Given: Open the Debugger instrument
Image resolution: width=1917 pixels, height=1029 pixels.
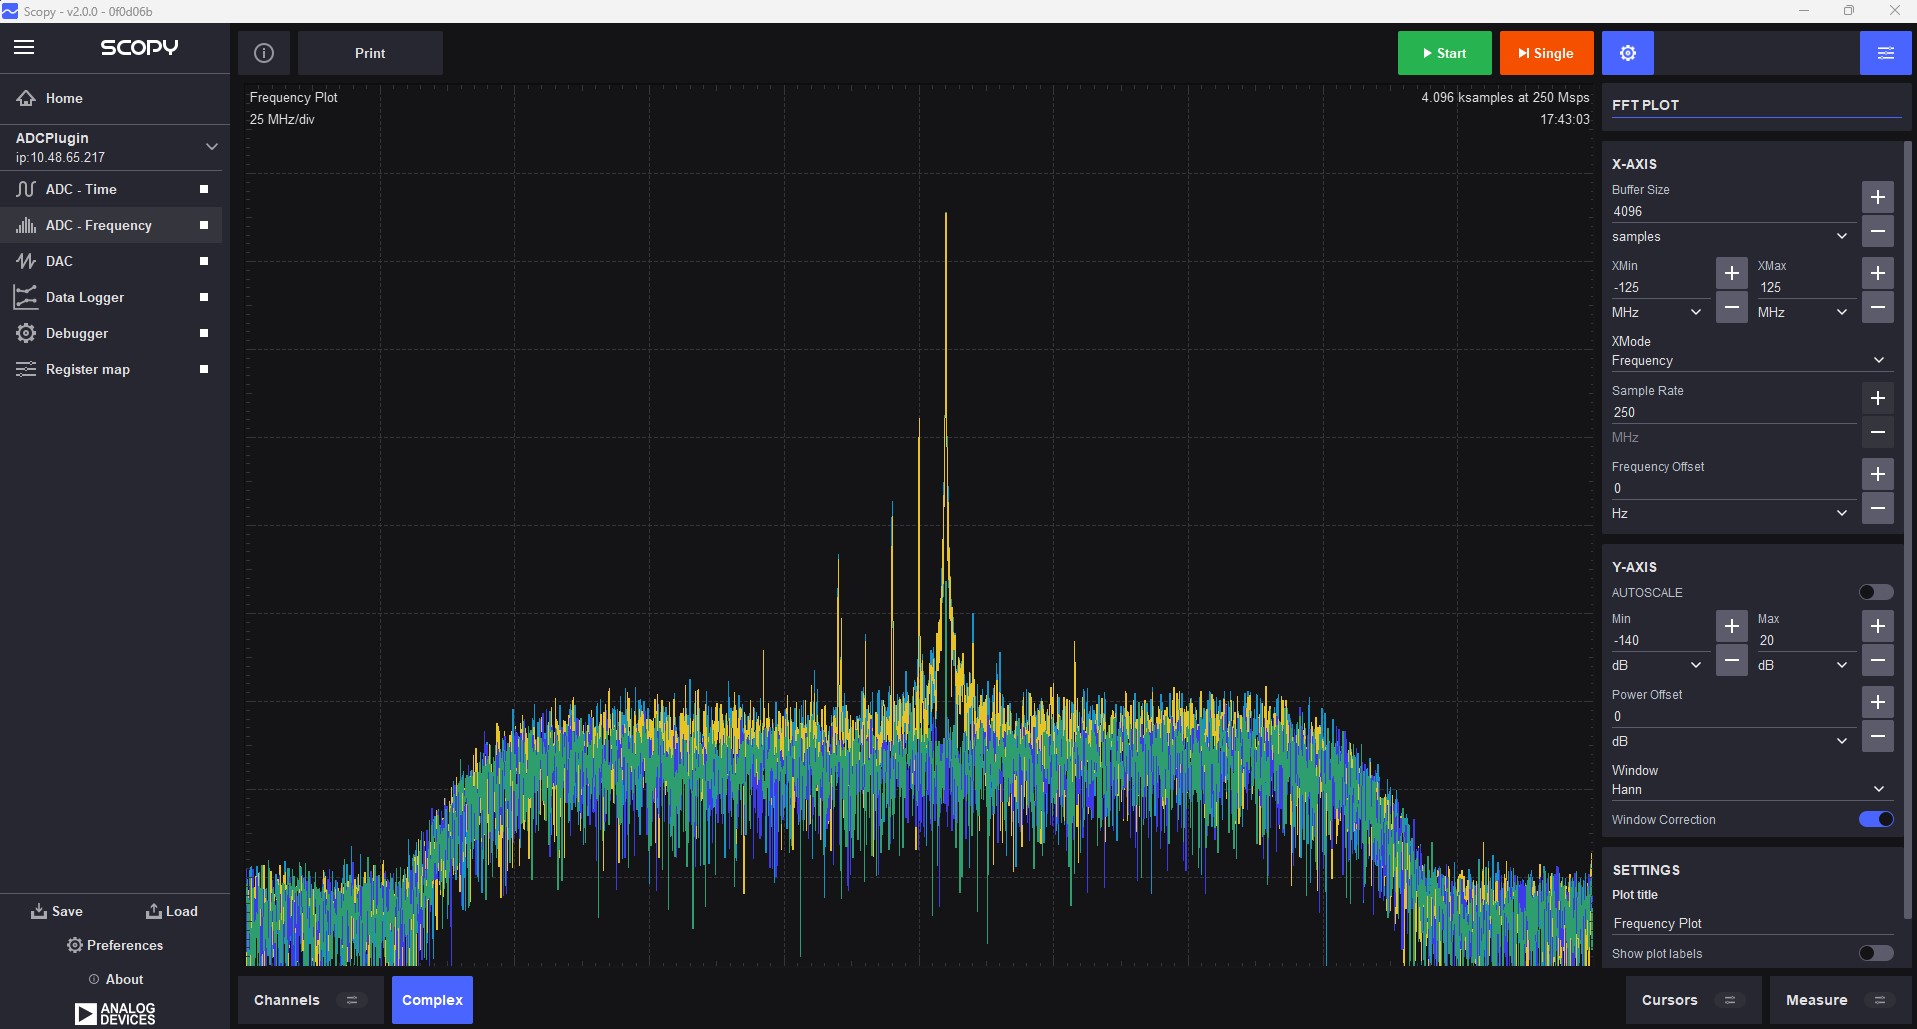Looking at the screenshot, I should click(x=78, y=333).
